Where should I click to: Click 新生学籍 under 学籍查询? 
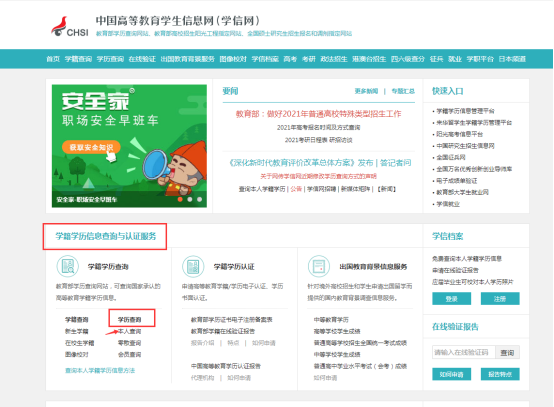tap(77, 331)
